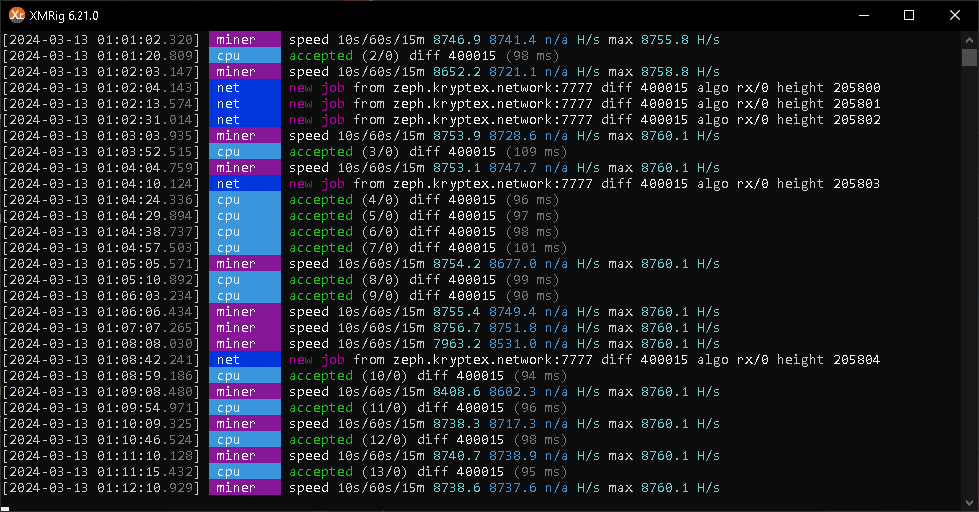Click the 'accepted (7/0)' text
The image size is (979, 512).
click(x=344, y=248)
